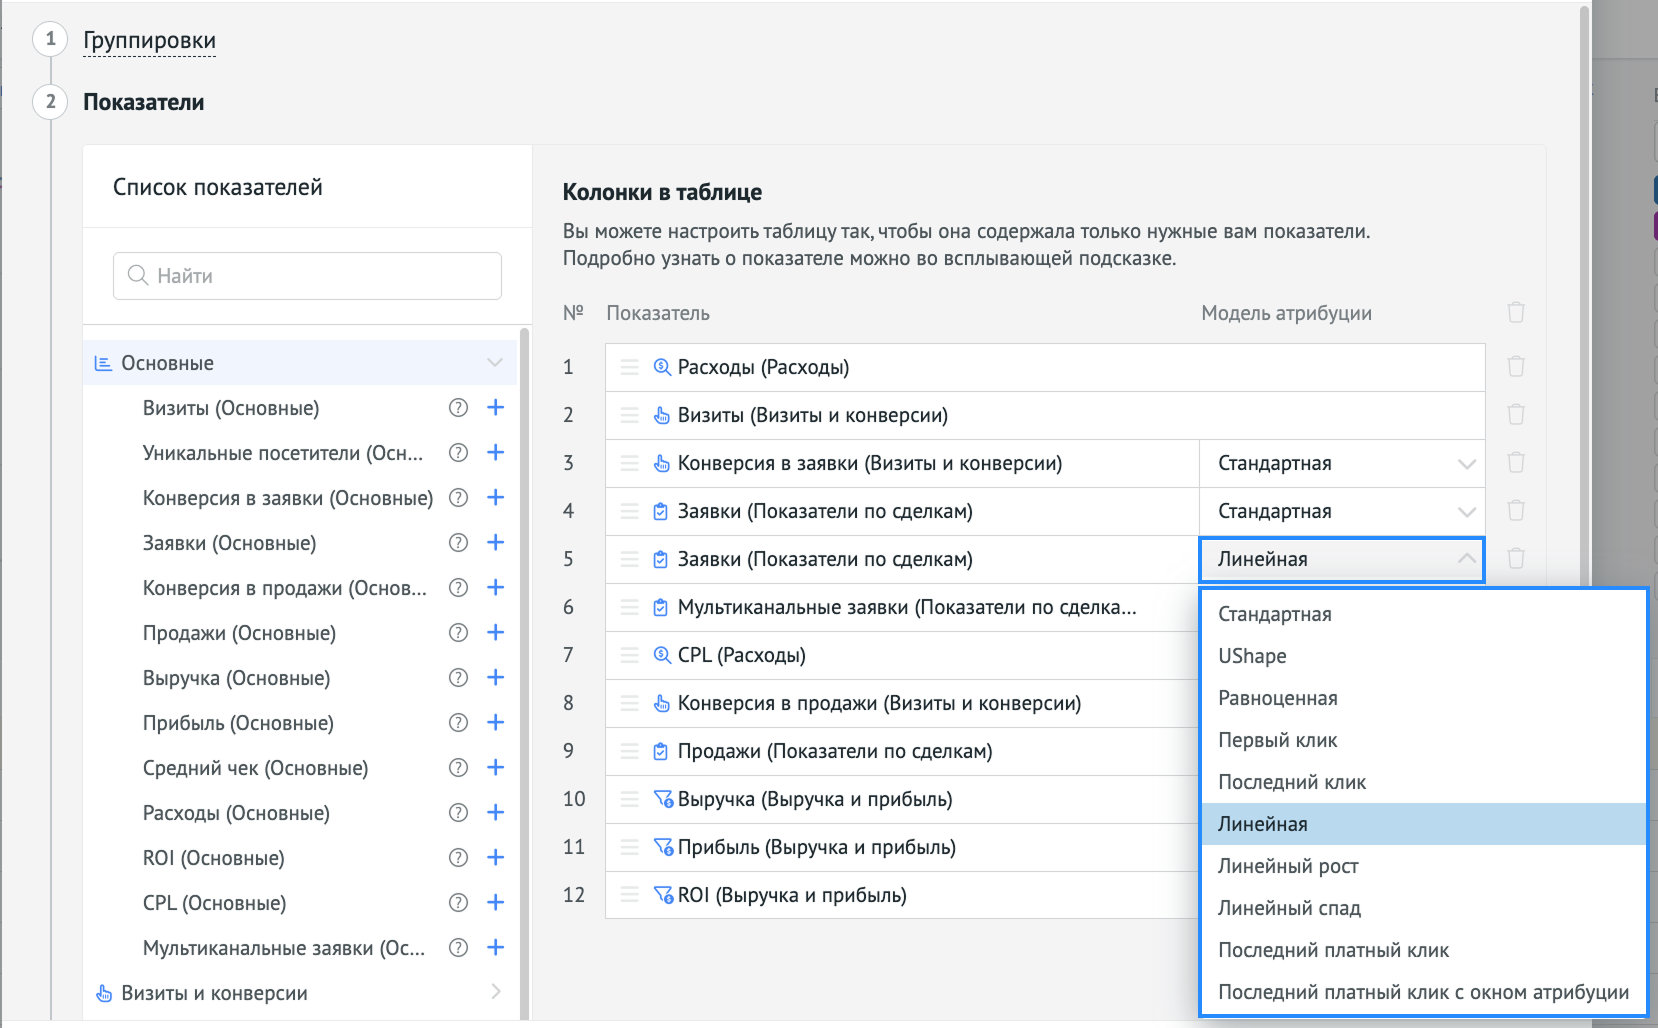Choose Последний платный клик option
Screen dimensions: 1658x1028
(1333, 950)
